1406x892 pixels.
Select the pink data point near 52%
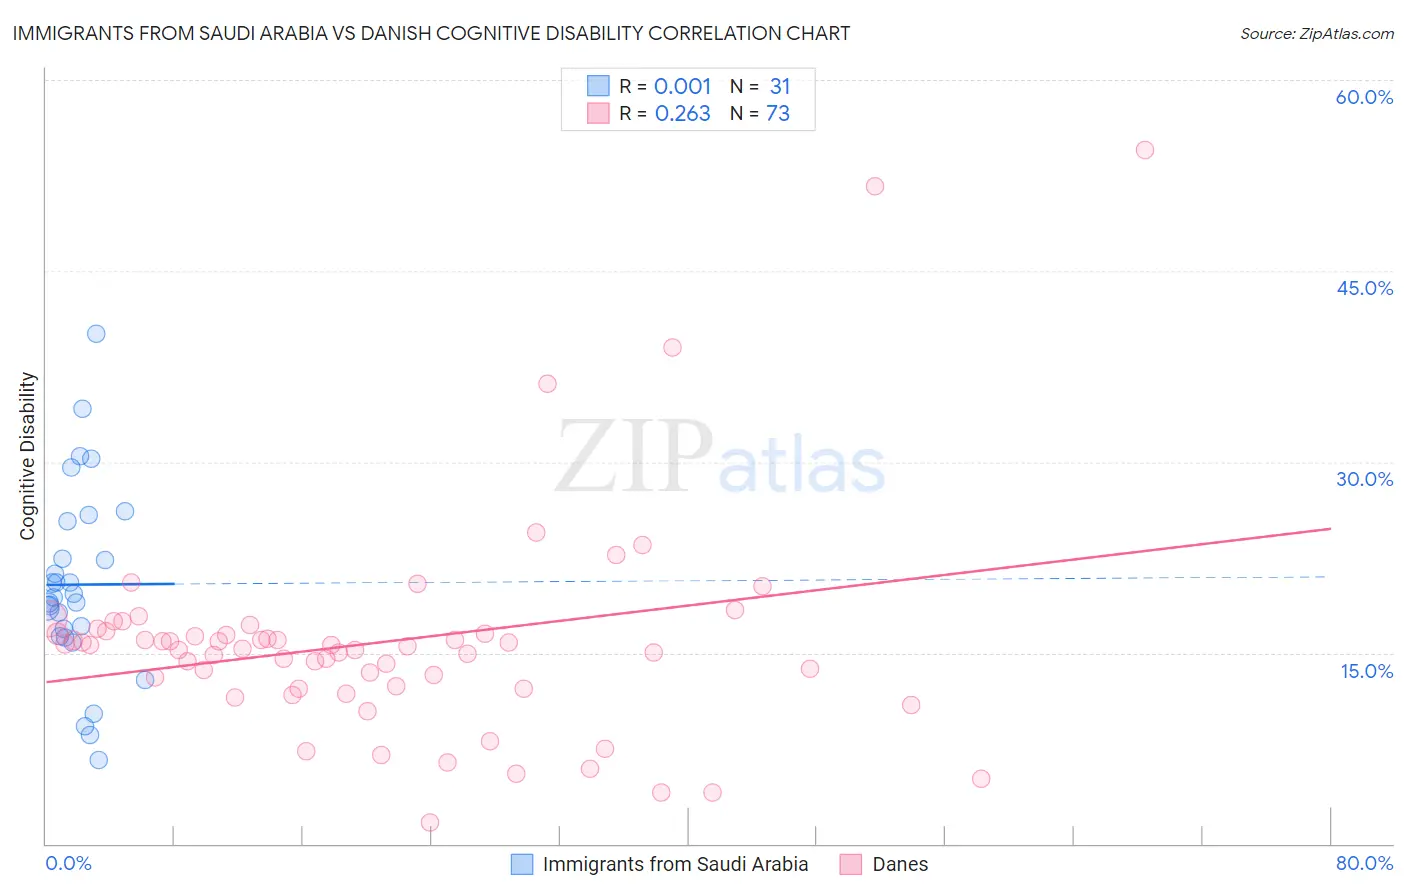[x=875, y=186]
